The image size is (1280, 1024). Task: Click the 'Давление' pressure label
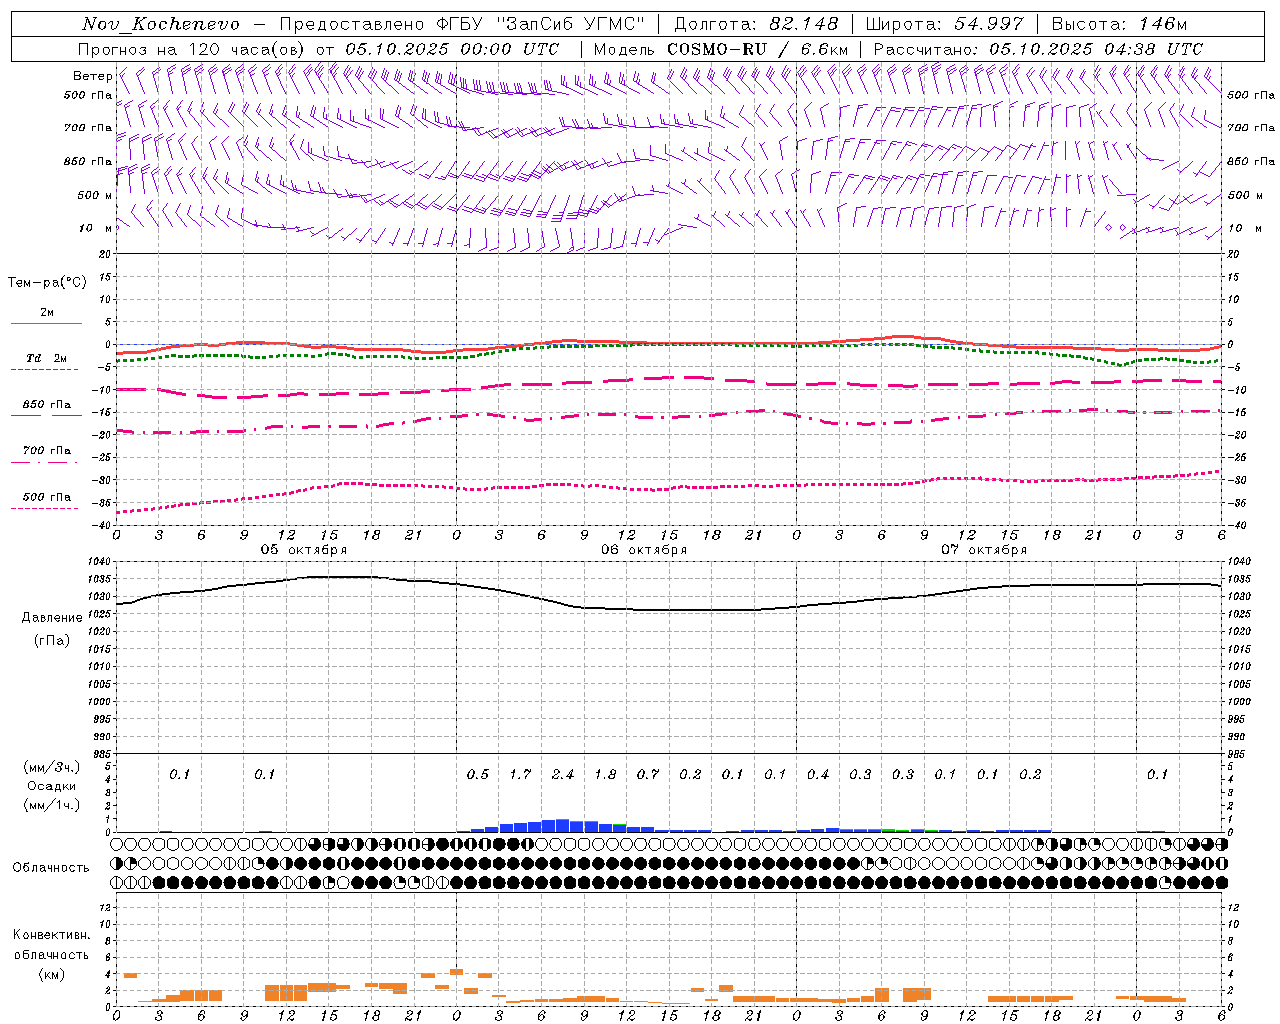[52, 618]
